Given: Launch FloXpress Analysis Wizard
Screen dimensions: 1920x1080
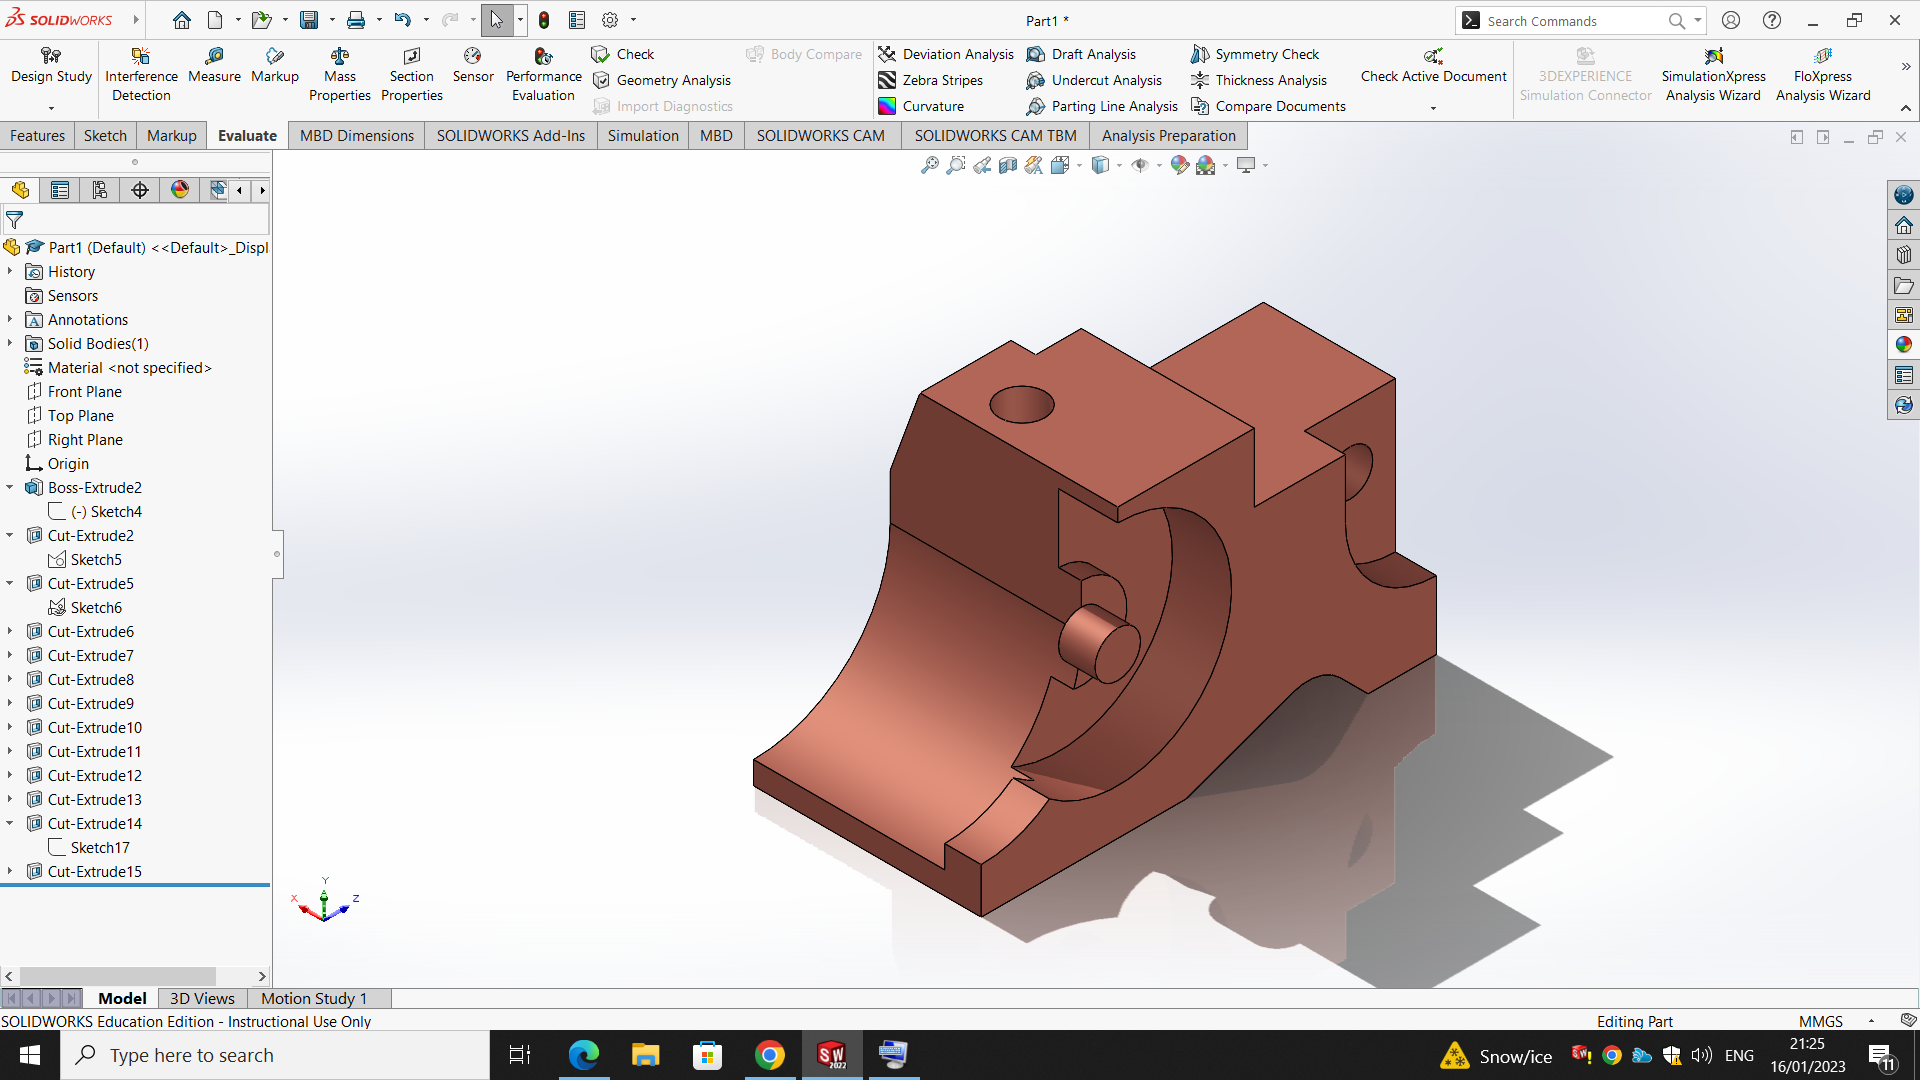Looking at the screenshot, I should [1822, 75].
